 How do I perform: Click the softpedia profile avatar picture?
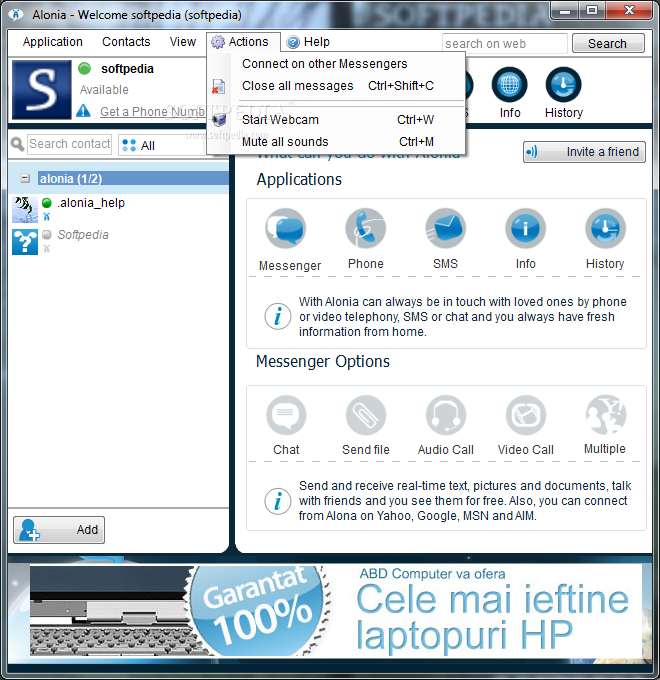(x=42, y=90)
